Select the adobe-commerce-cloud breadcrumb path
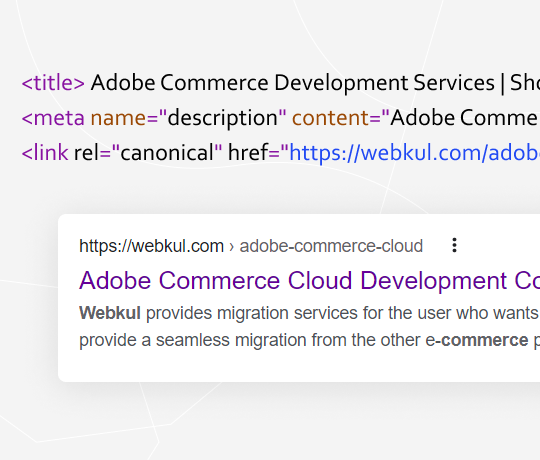This screenshot has width=540, height=460. [331, 246]
